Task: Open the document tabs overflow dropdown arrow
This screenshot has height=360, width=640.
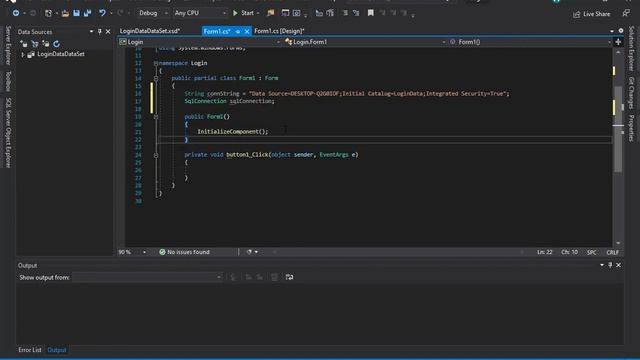Action: pyautogui.click(x=612, y=31)
